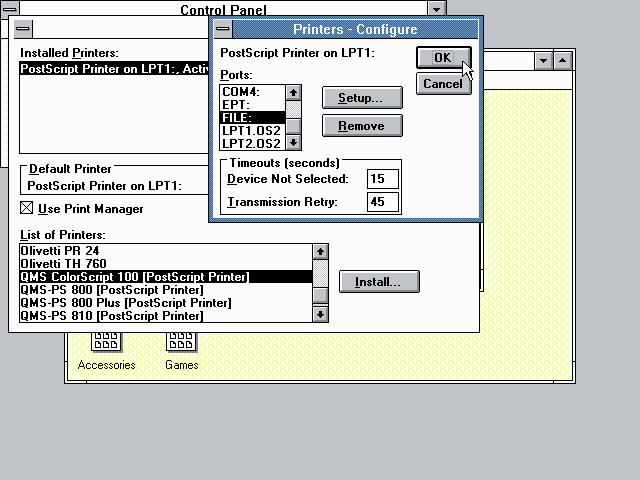Click List of Printers scroll down arrow
This screenshot has height=480, width=640.
[320, 315]
